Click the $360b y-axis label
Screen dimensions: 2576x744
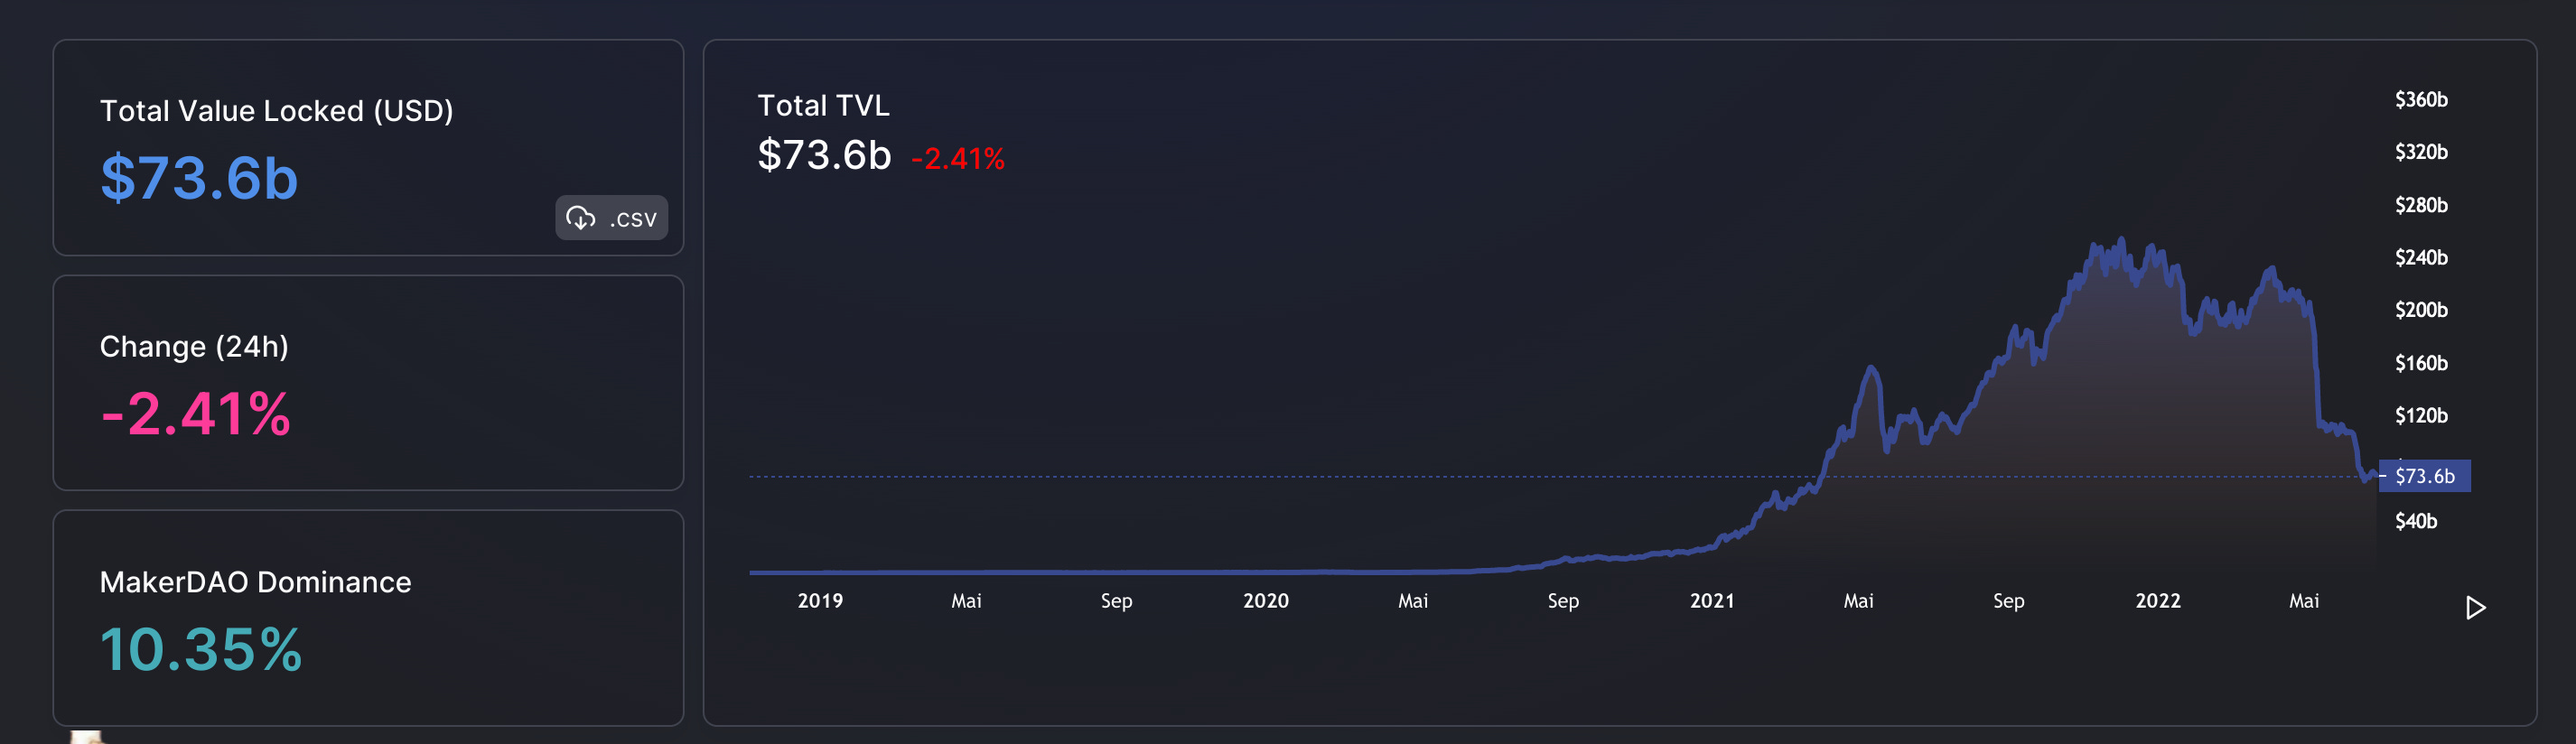pyautogui.click(x=2421, y=99)
